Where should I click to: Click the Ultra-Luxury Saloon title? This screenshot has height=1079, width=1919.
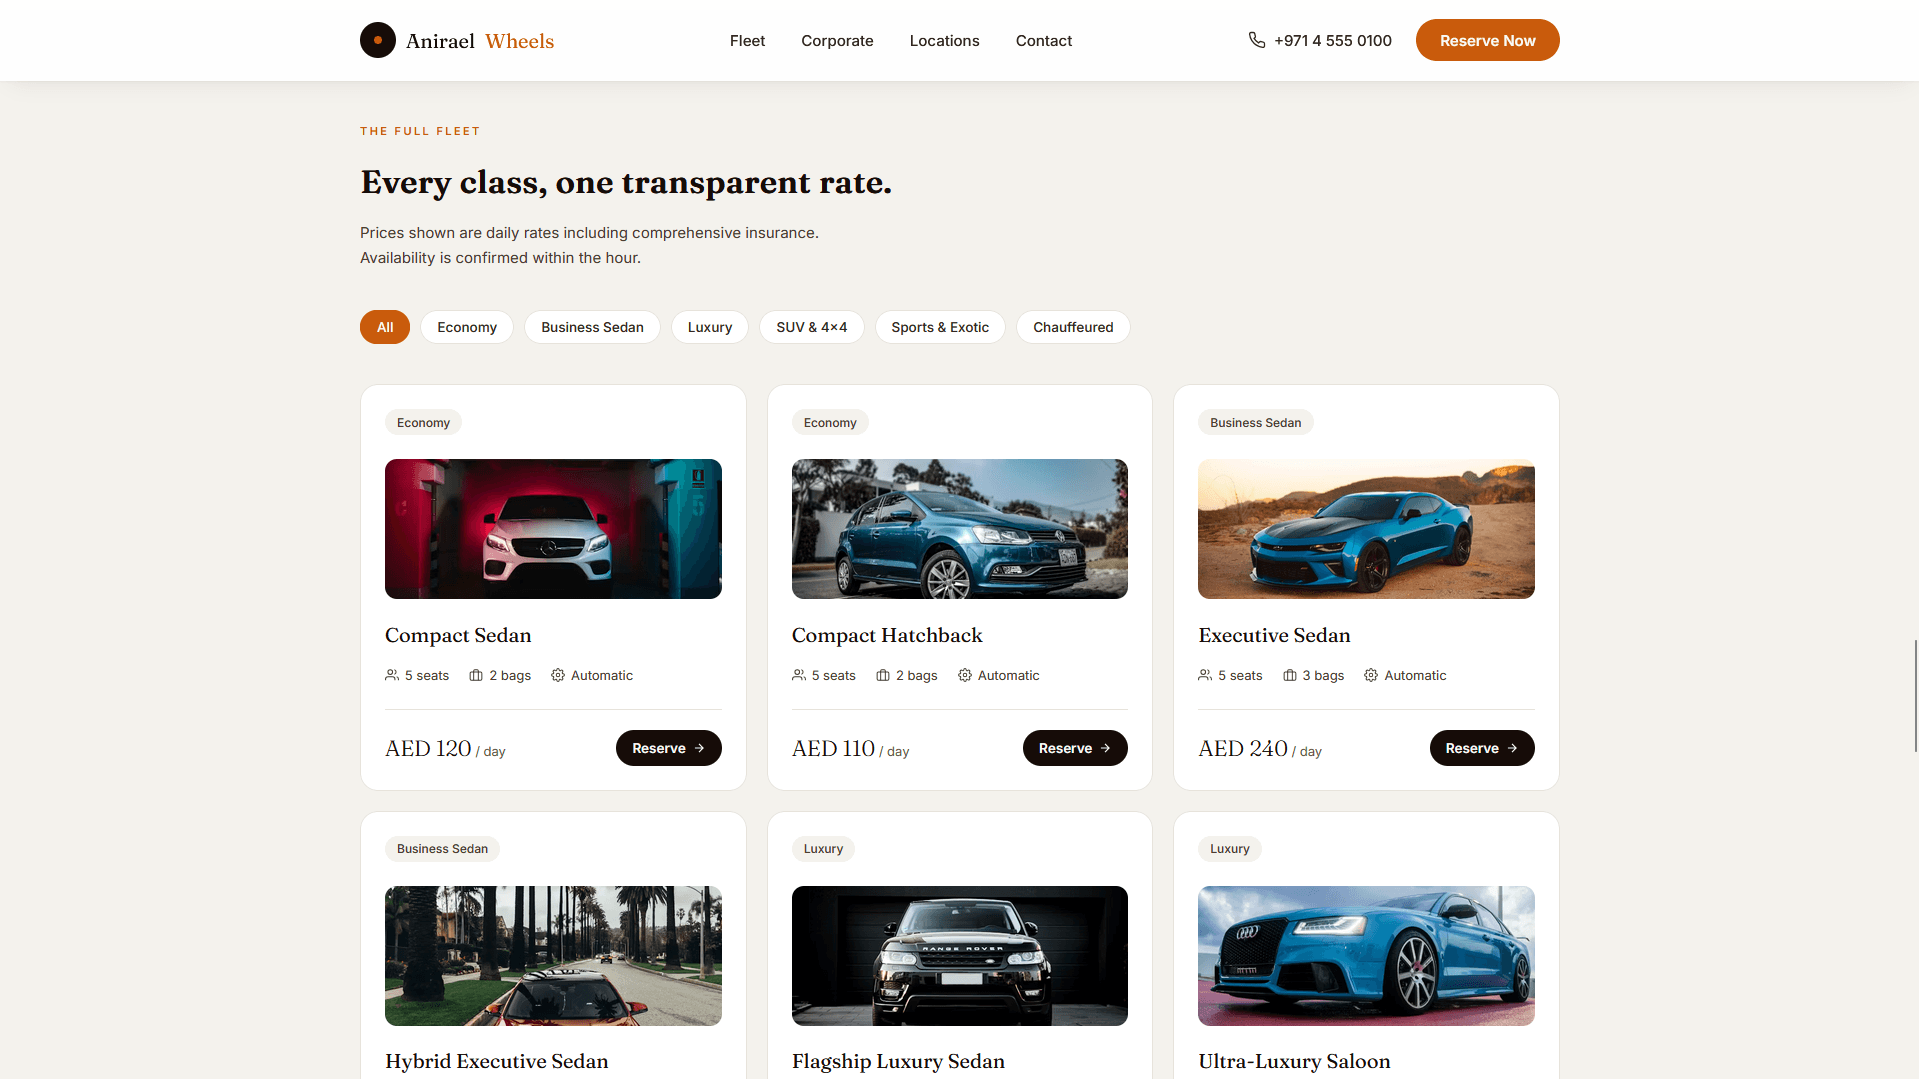pyautogui.click(x=1294, y=1061)
